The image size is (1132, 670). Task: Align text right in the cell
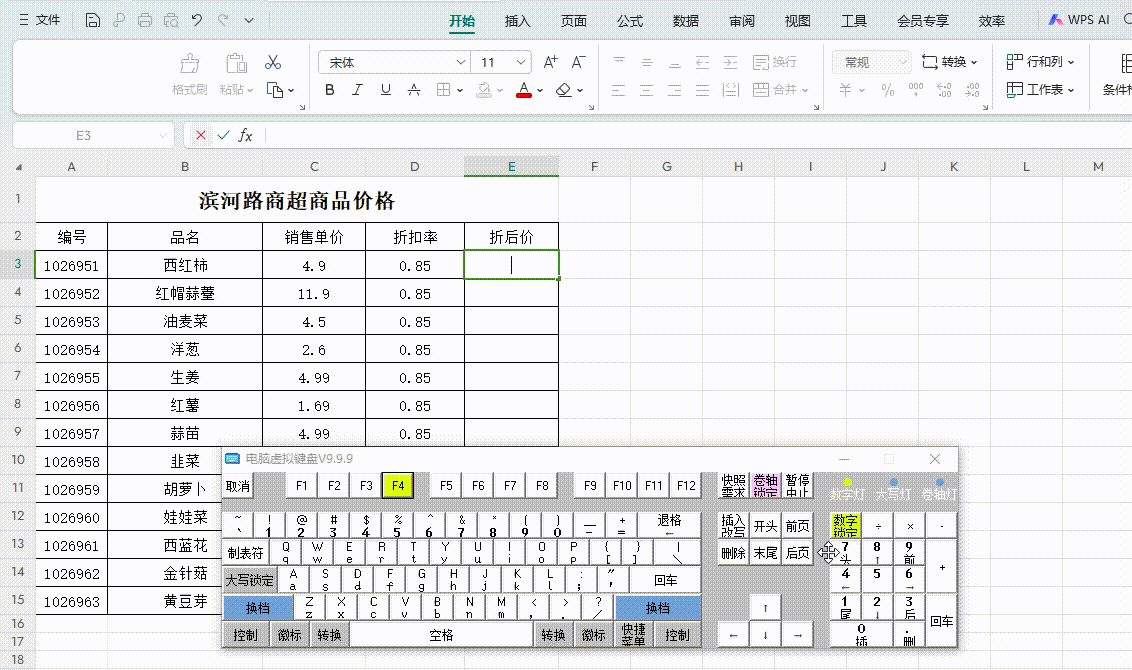(x=674, y=90)
